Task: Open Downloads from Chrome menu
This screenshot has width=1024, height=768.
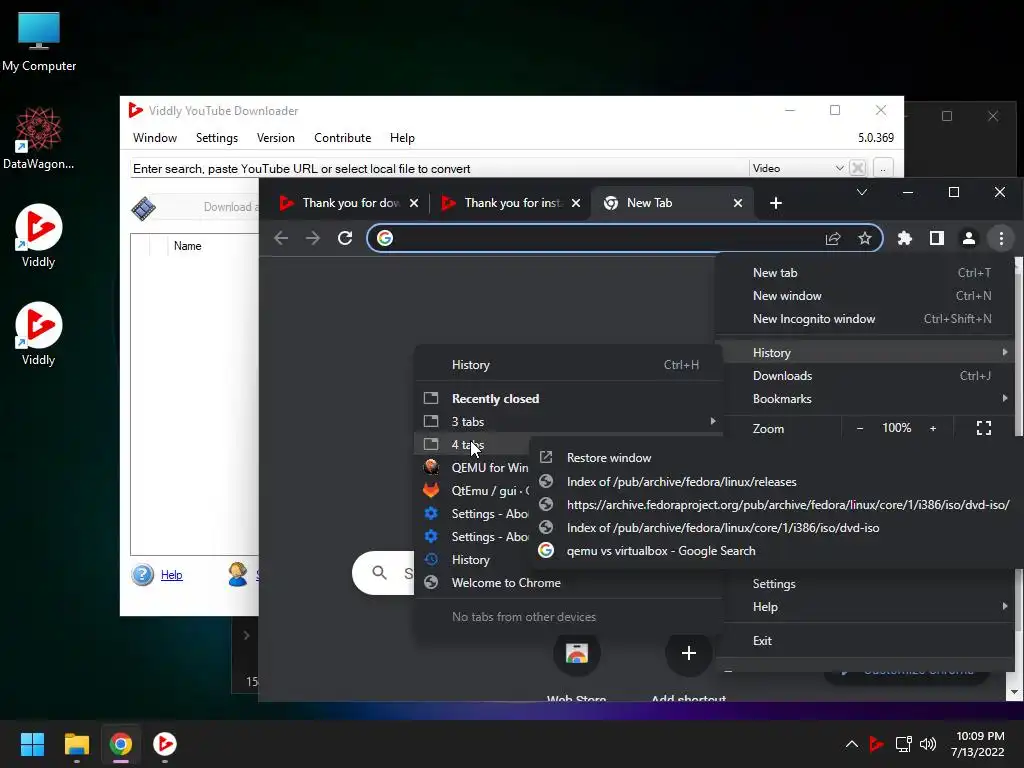Action: (865, 376)
